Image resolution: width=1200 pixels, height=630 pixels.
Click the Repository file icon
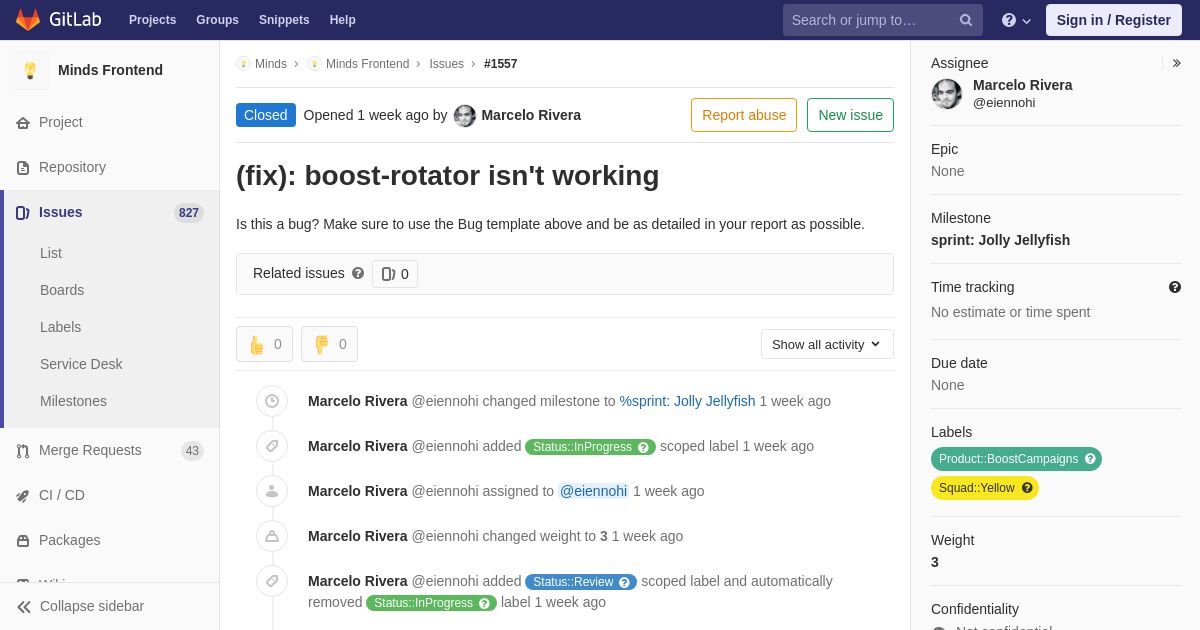point(23,167)
